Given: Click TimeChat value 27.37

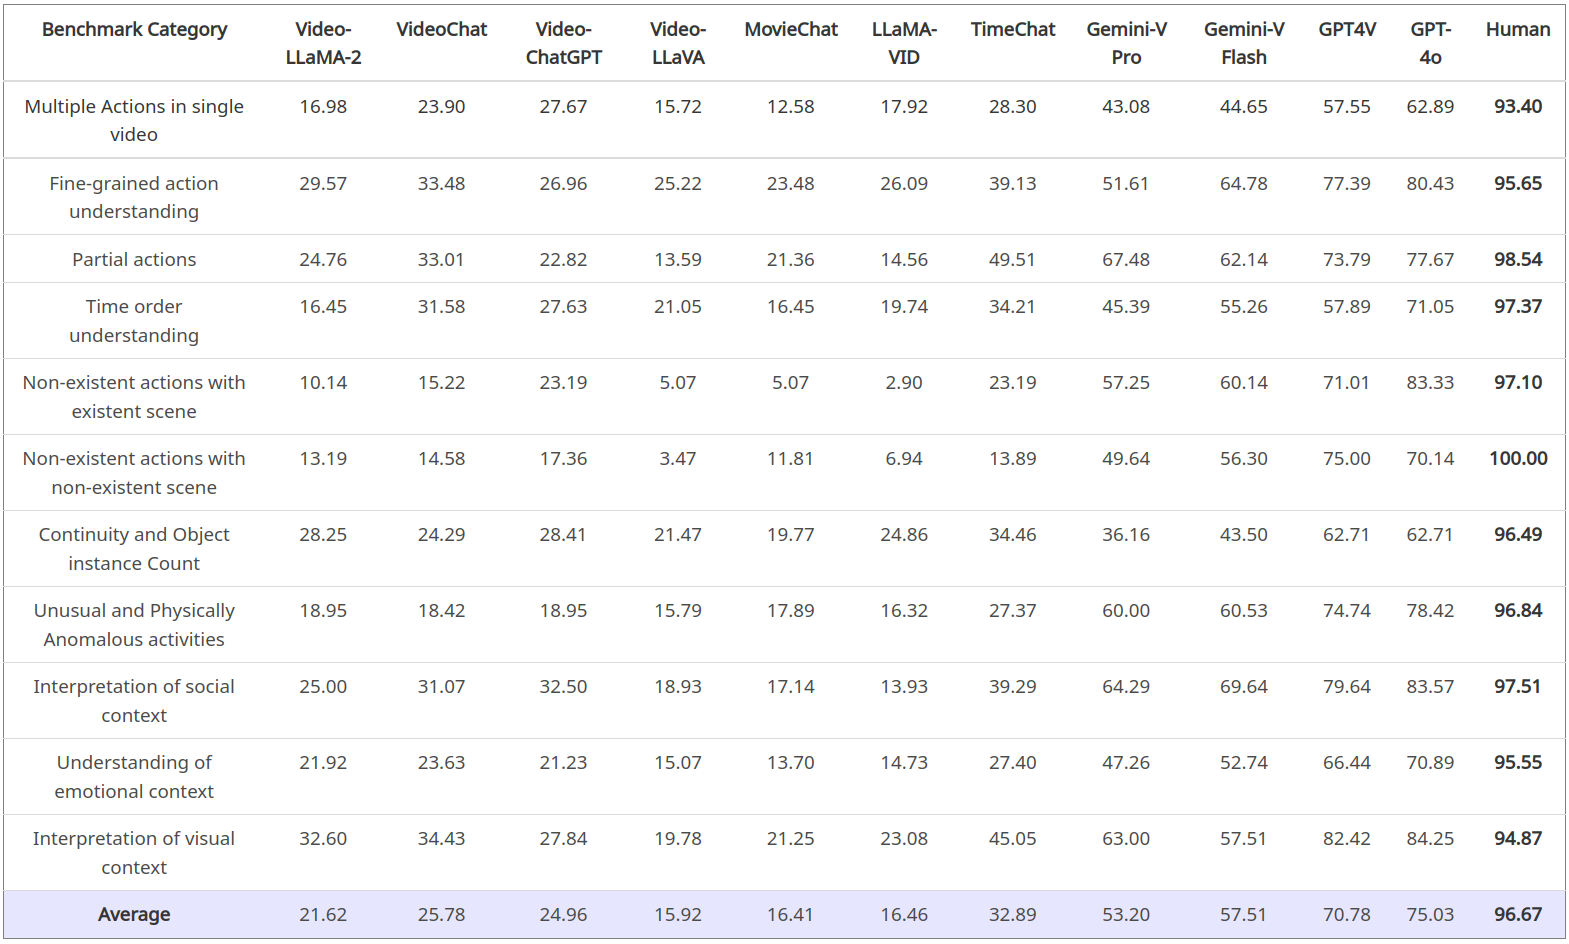Looking at the screenshot, I should (x=1013, y=611).
